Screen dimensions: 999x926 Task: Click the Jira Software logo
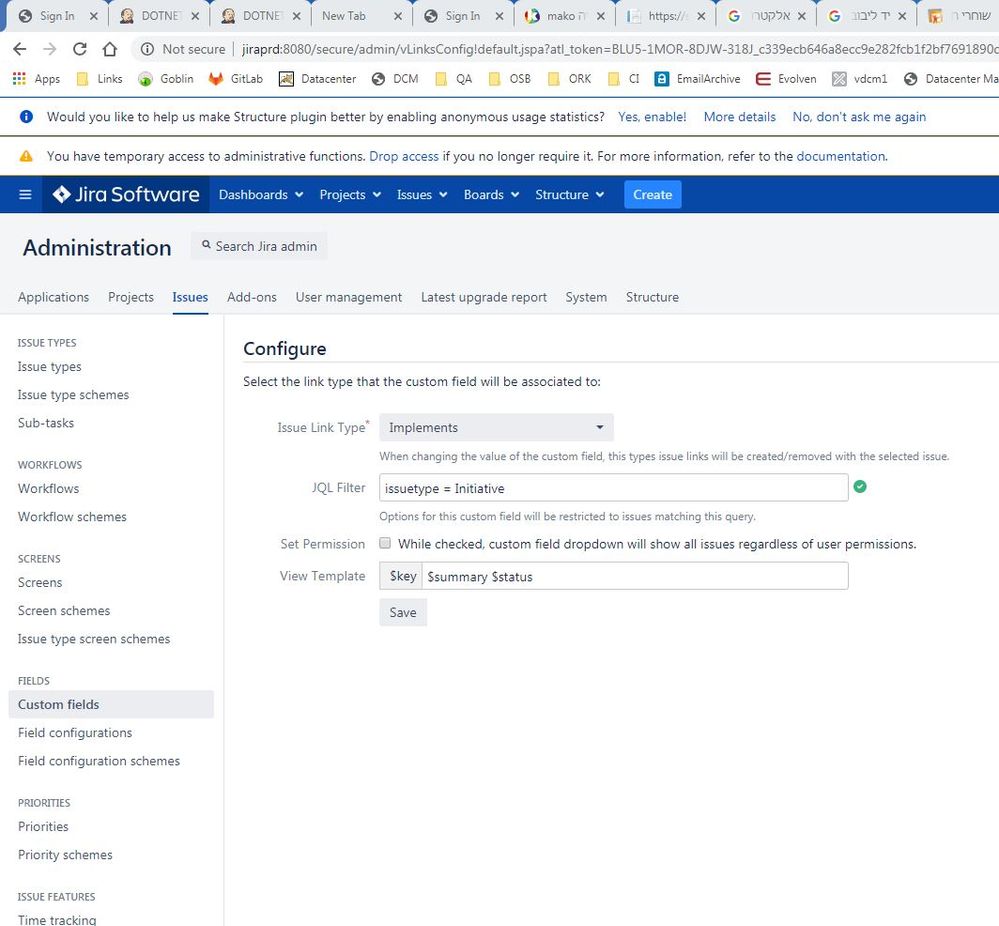click(x=126, y=194)
